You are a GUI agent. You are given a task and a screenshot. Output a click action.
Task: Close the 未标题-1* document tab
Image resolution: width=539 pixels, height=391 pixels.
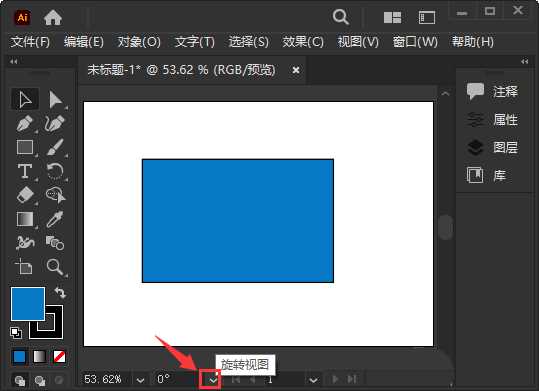296,70
